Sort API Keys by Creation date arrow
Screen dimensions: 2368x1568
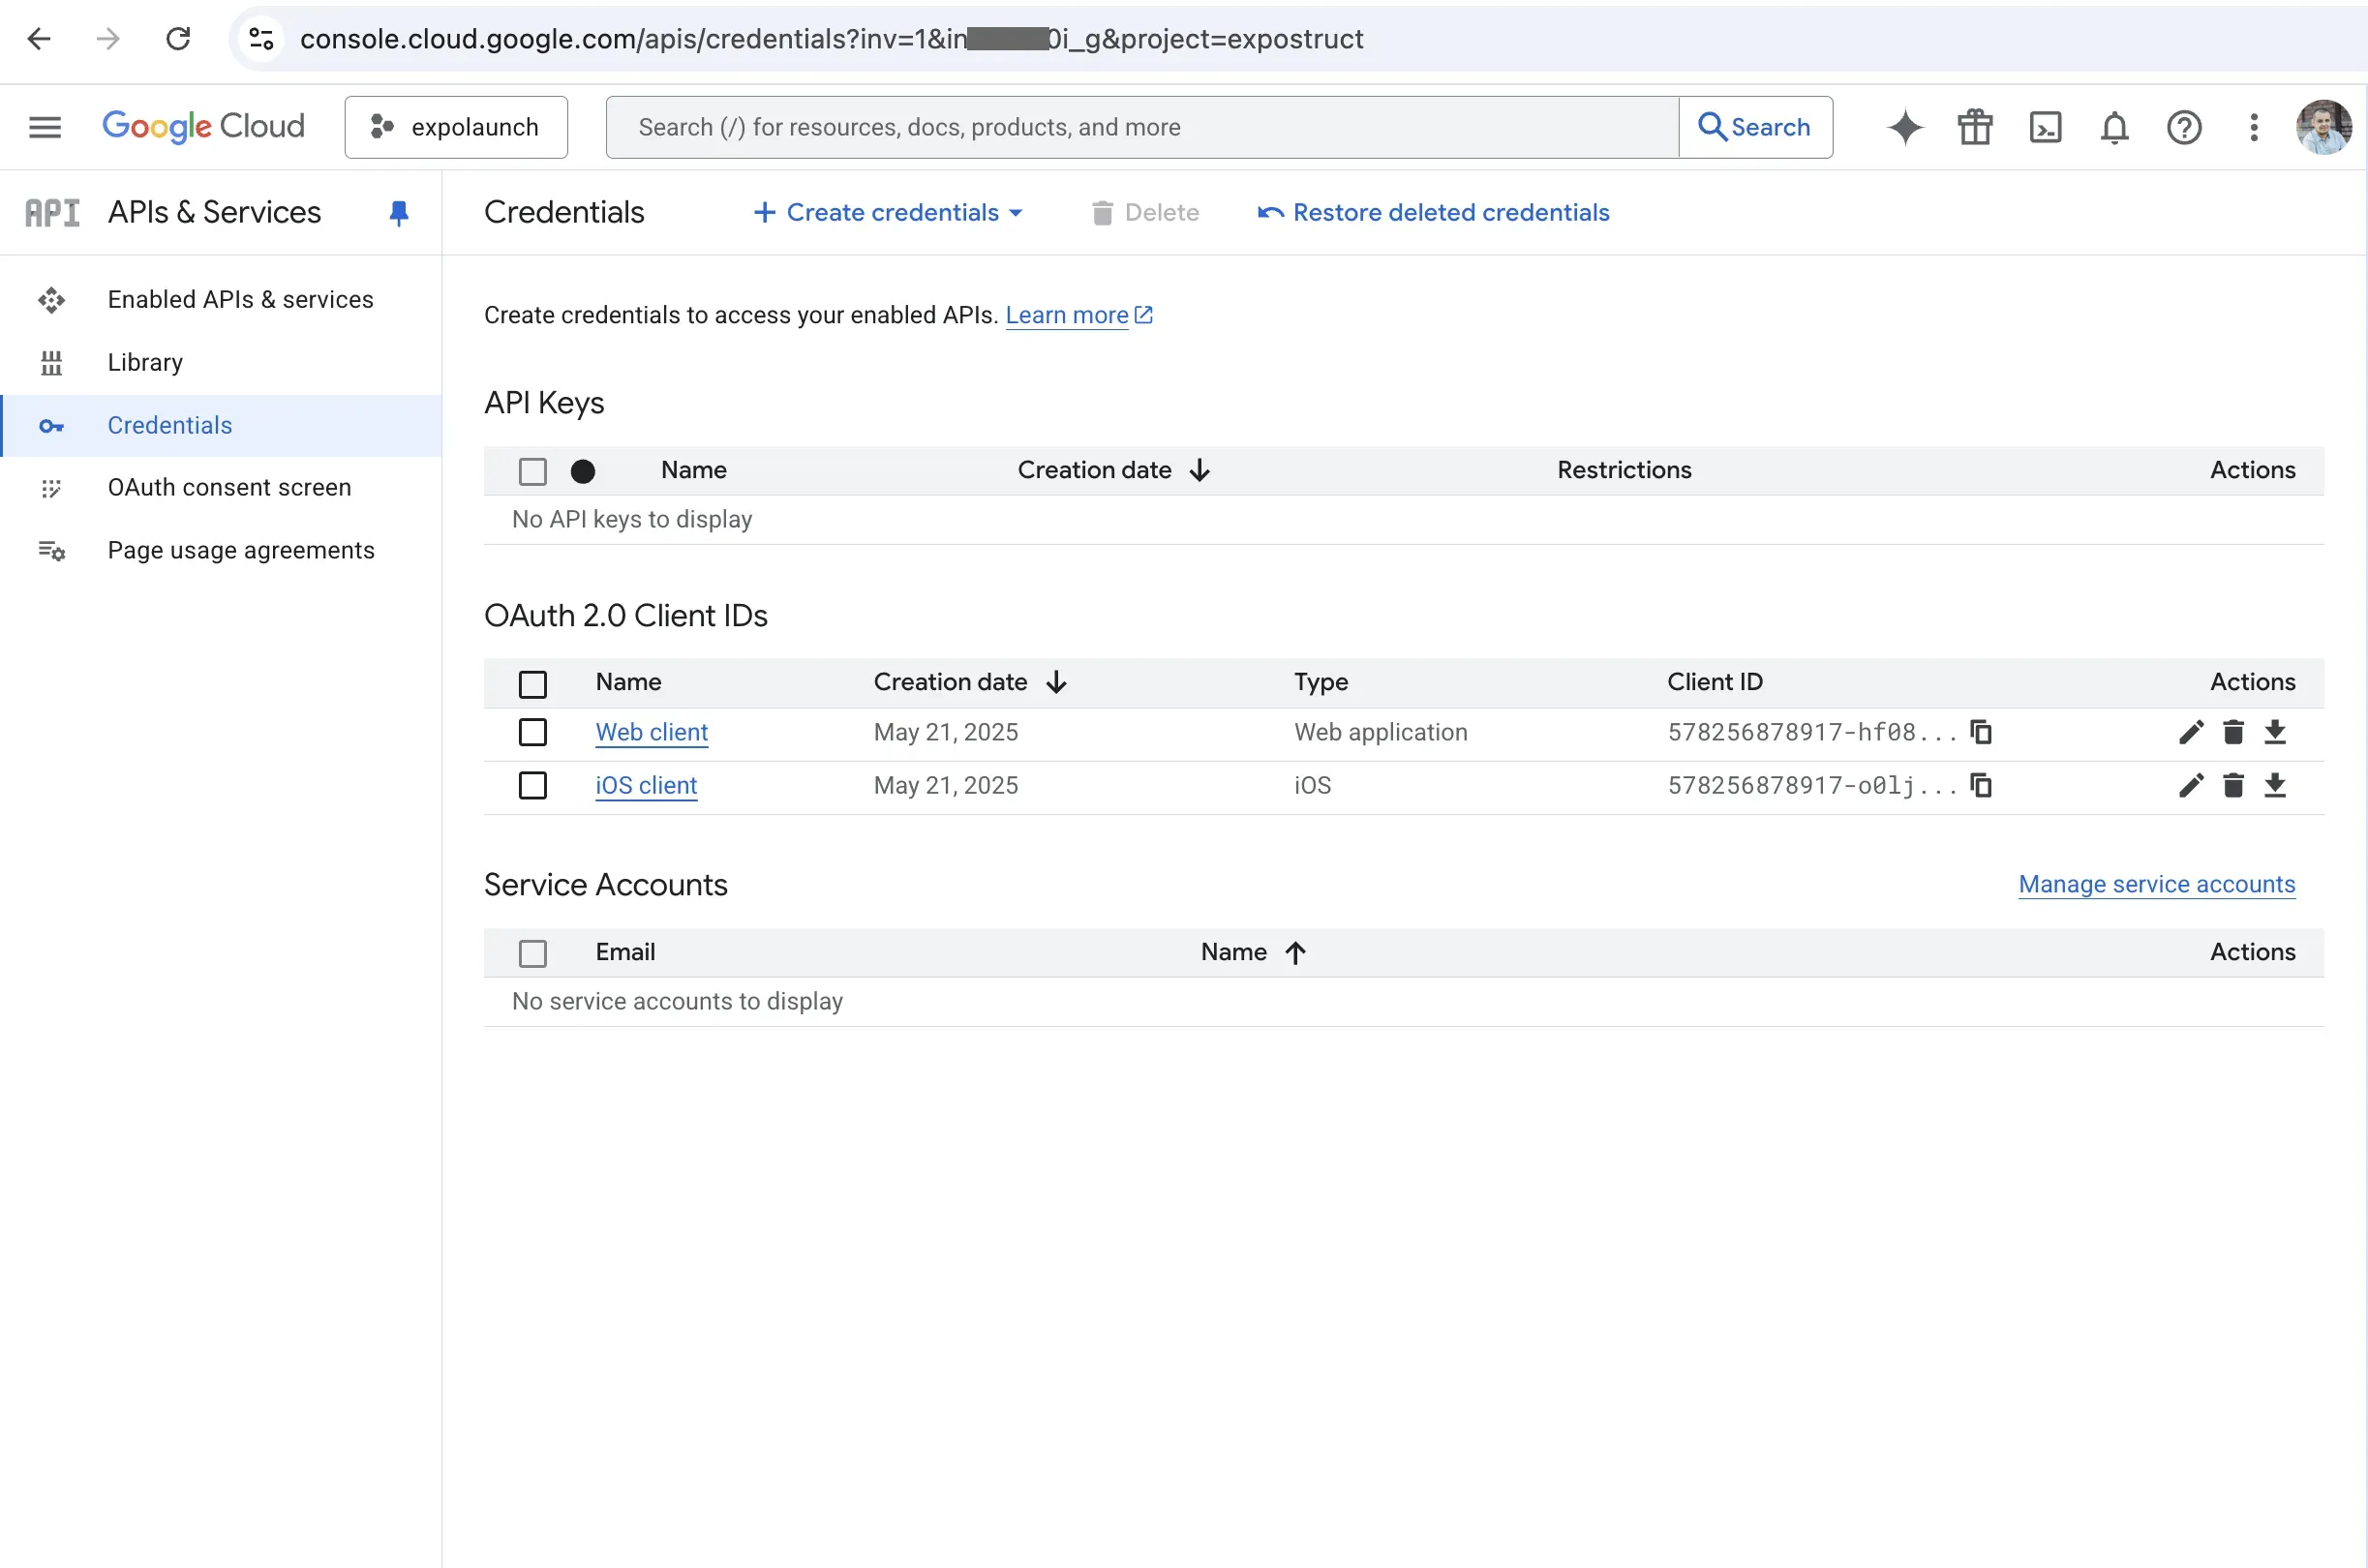pyautogui.click(x=1200, y=470)
